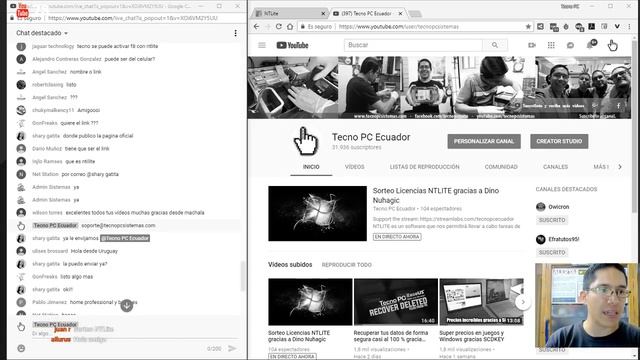This screenshot has height=360, width=640.
Task: Open YouTube messages icon
Action: pos(570,45)
